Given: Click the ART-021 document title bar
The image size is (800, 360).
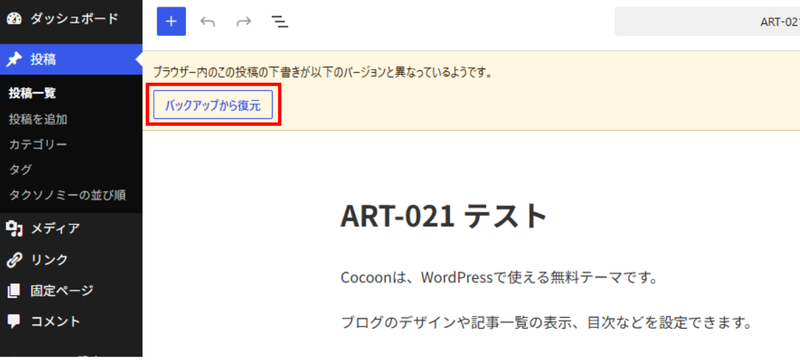Looking at the screenshot, I should click(x=707, y=21).
